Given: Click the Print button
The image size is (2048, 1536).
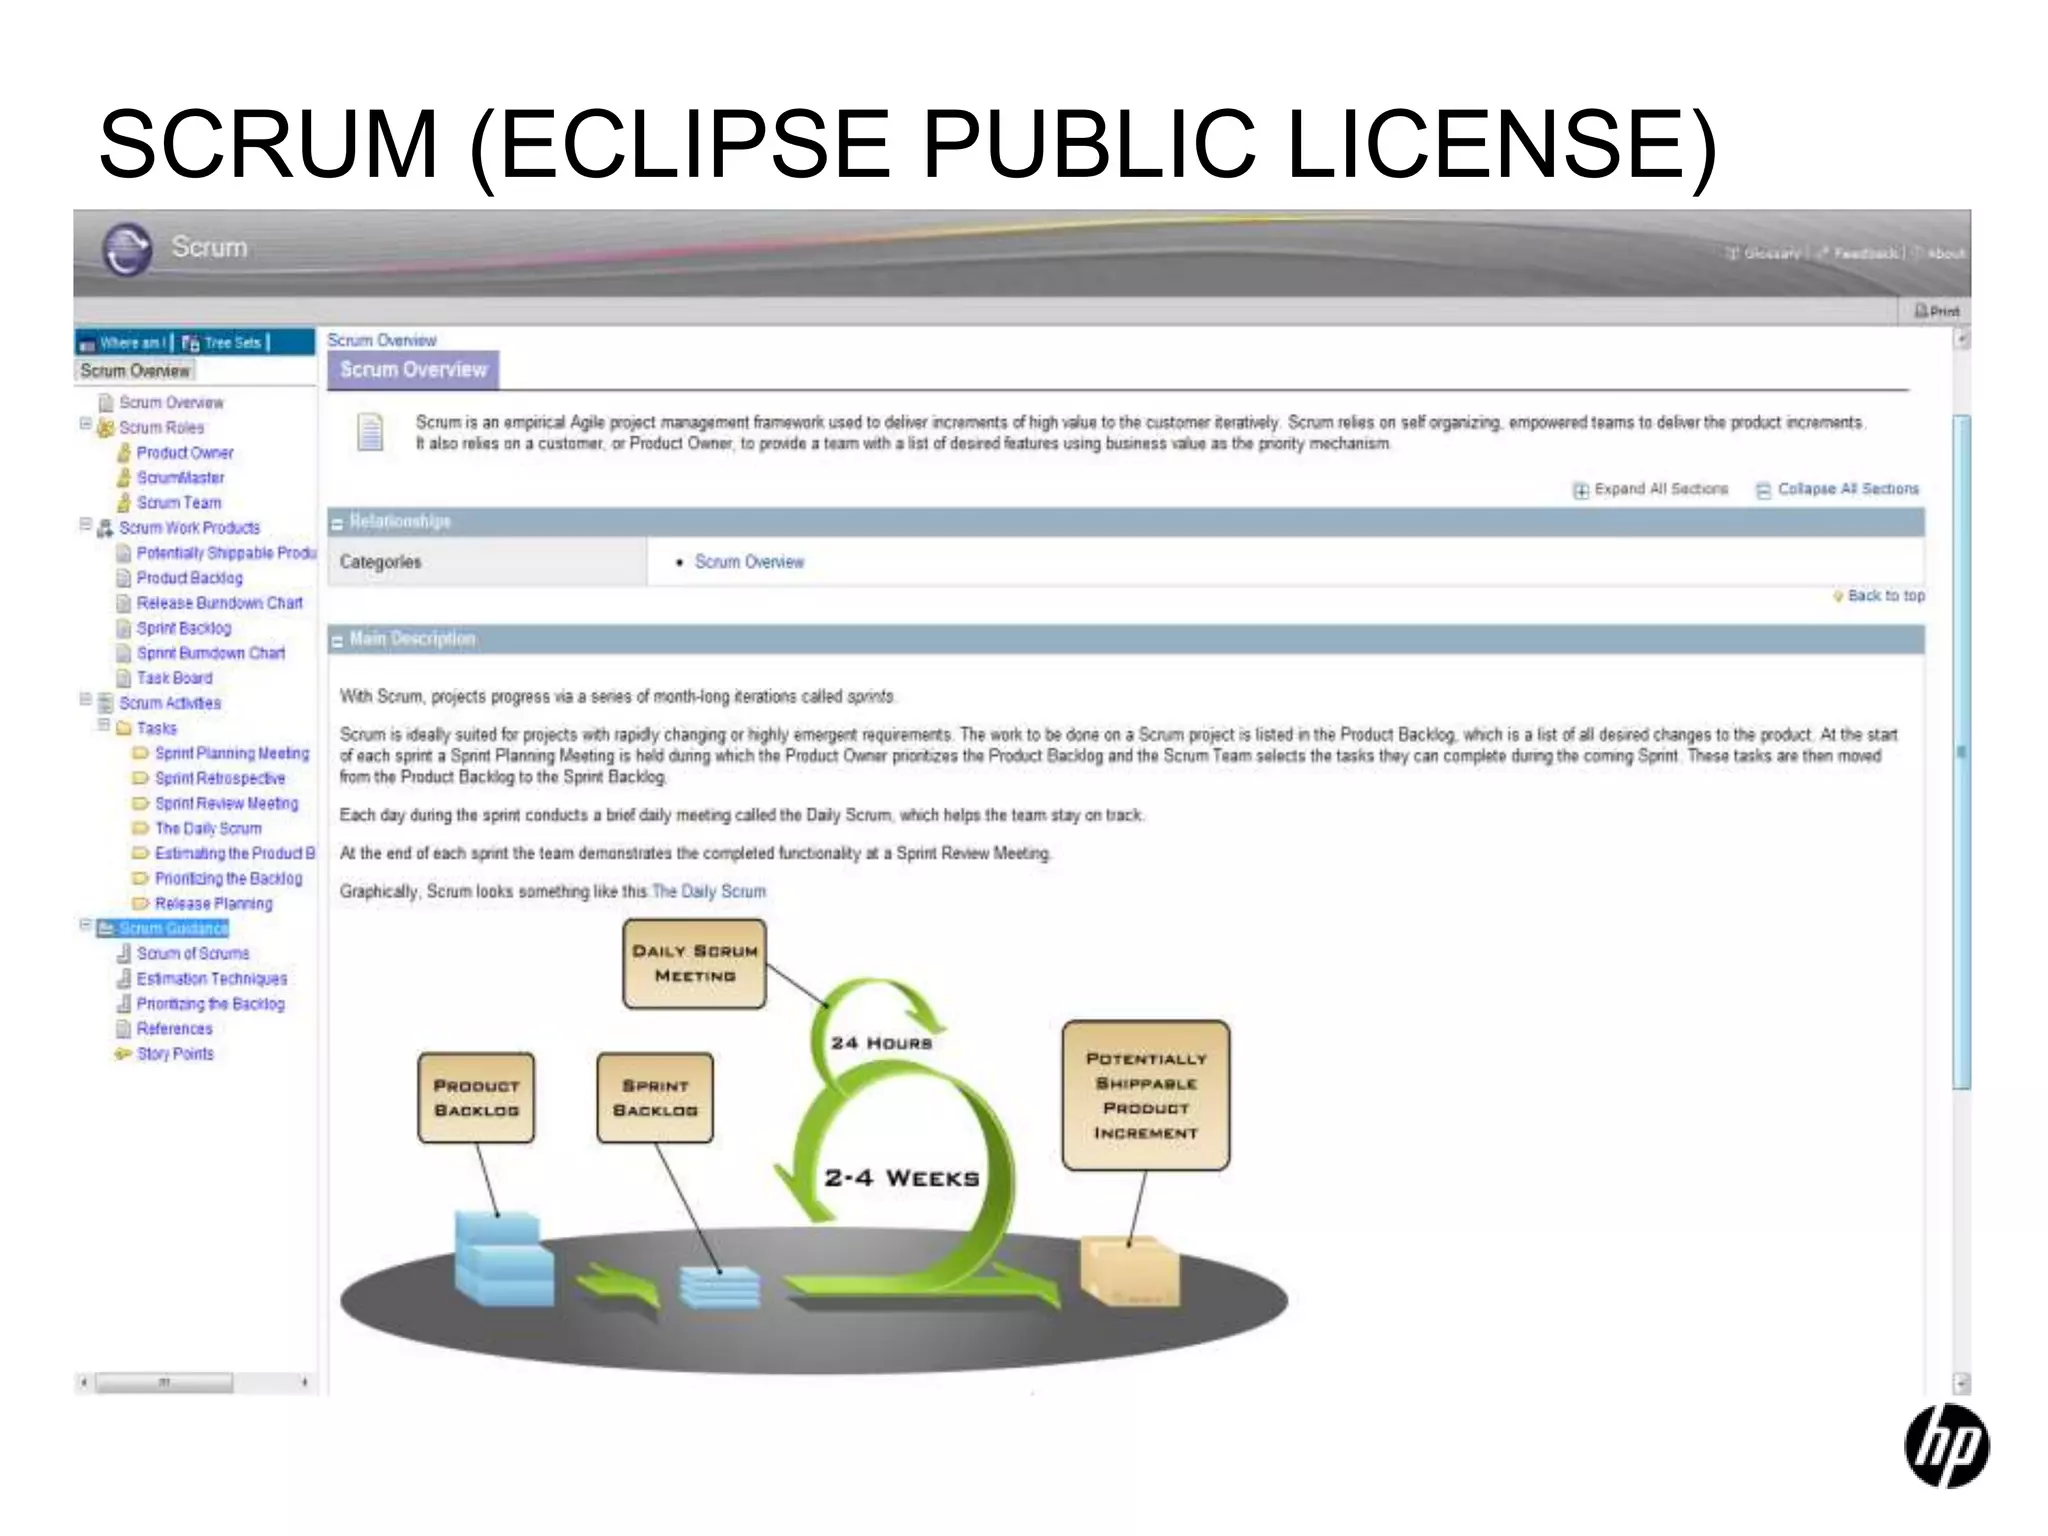Looking at the screenshot, I should 1937,311.
